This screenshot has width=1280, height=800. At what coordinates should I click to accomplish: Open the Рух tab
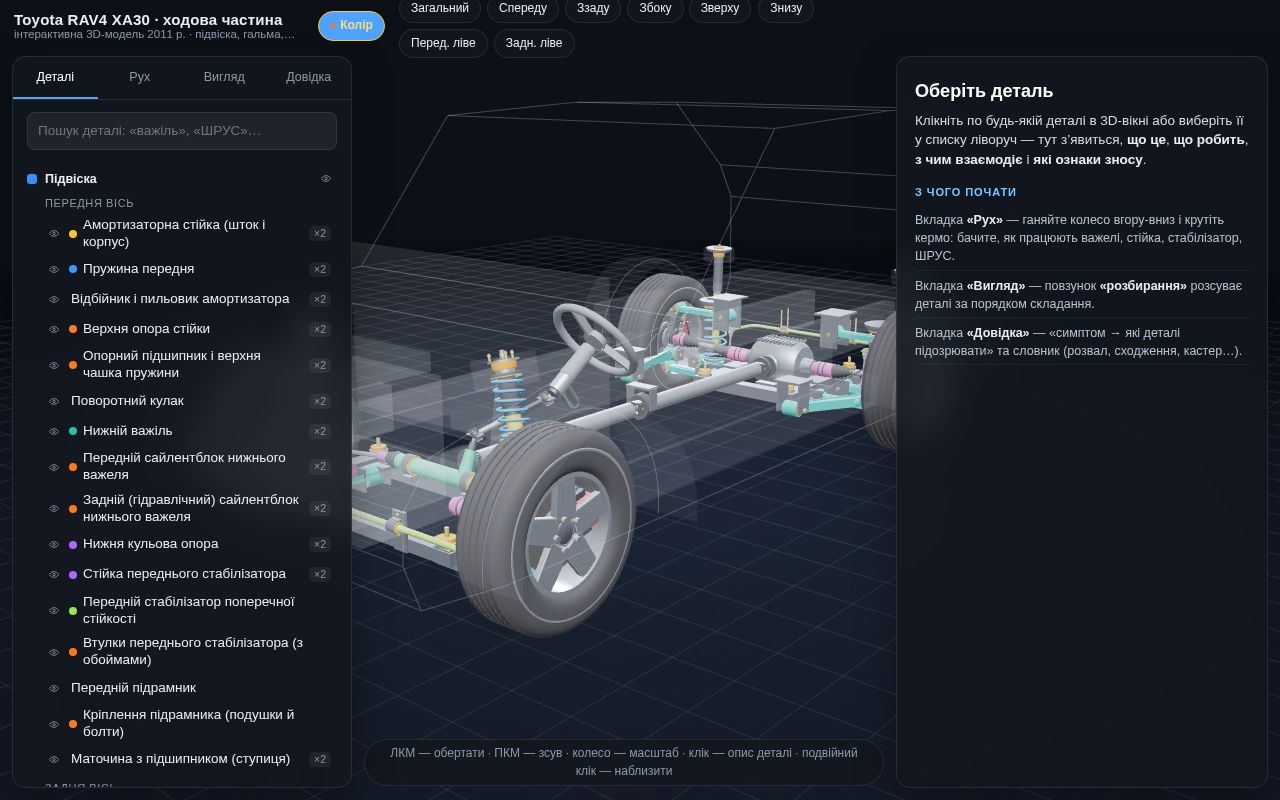(x=140, y=77)
